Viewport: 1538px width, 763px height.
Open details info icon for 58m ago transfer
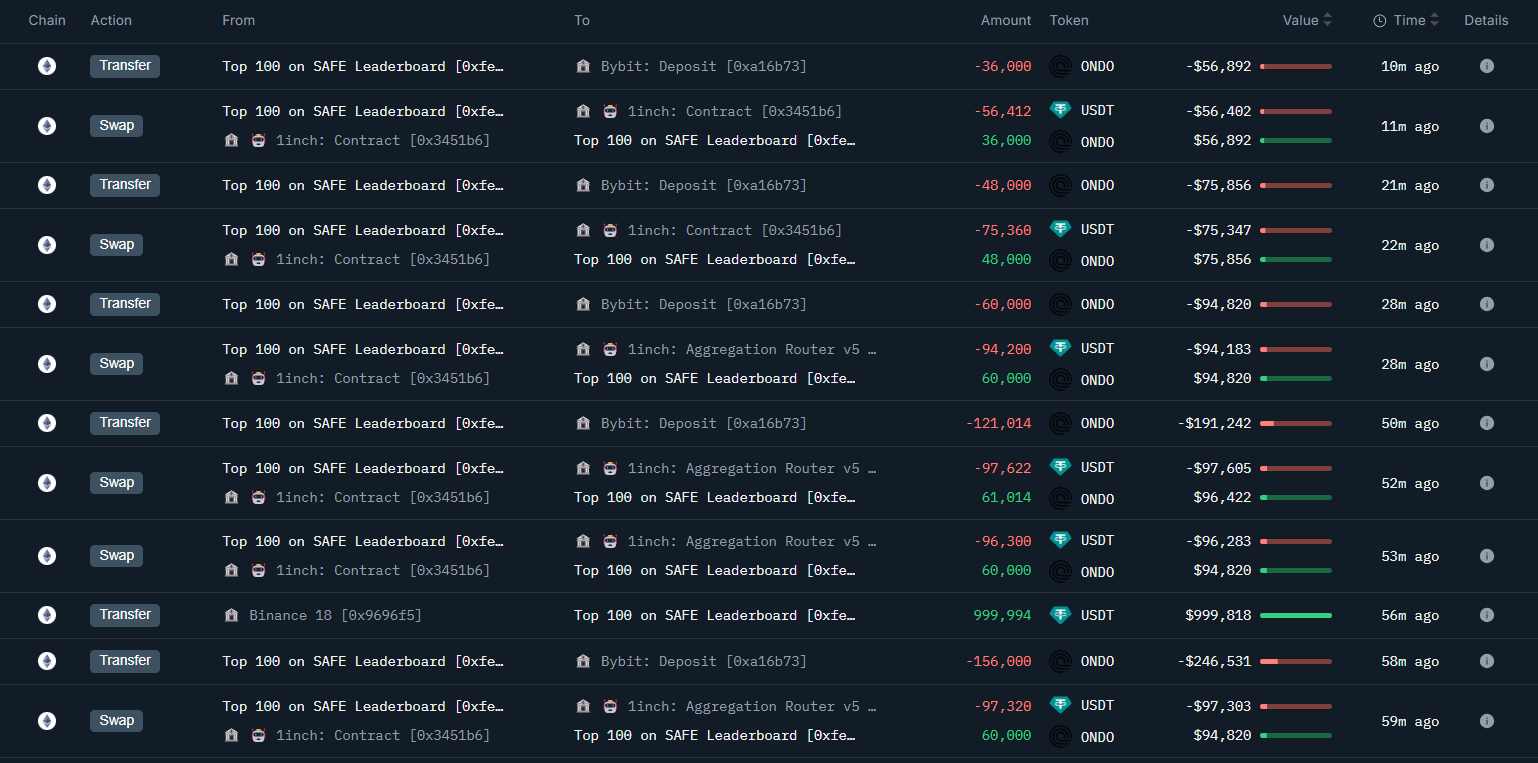[x=1486, y=661]
